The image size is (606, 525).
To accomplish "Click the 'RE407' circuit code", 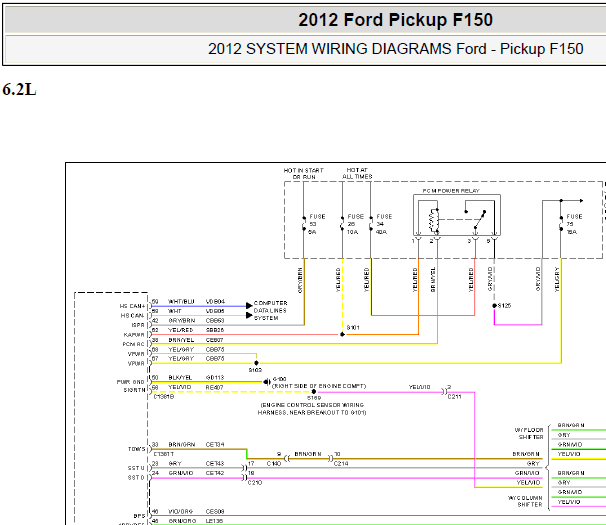I will [x=215, y=387].
